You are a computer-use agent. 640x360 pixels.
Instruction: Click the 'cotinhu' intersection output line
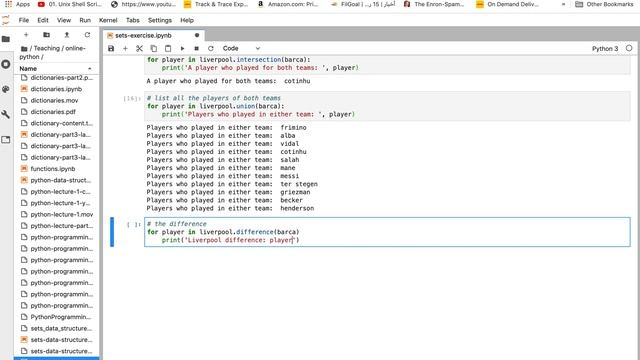pyautogui.click(x=228, y=81)
